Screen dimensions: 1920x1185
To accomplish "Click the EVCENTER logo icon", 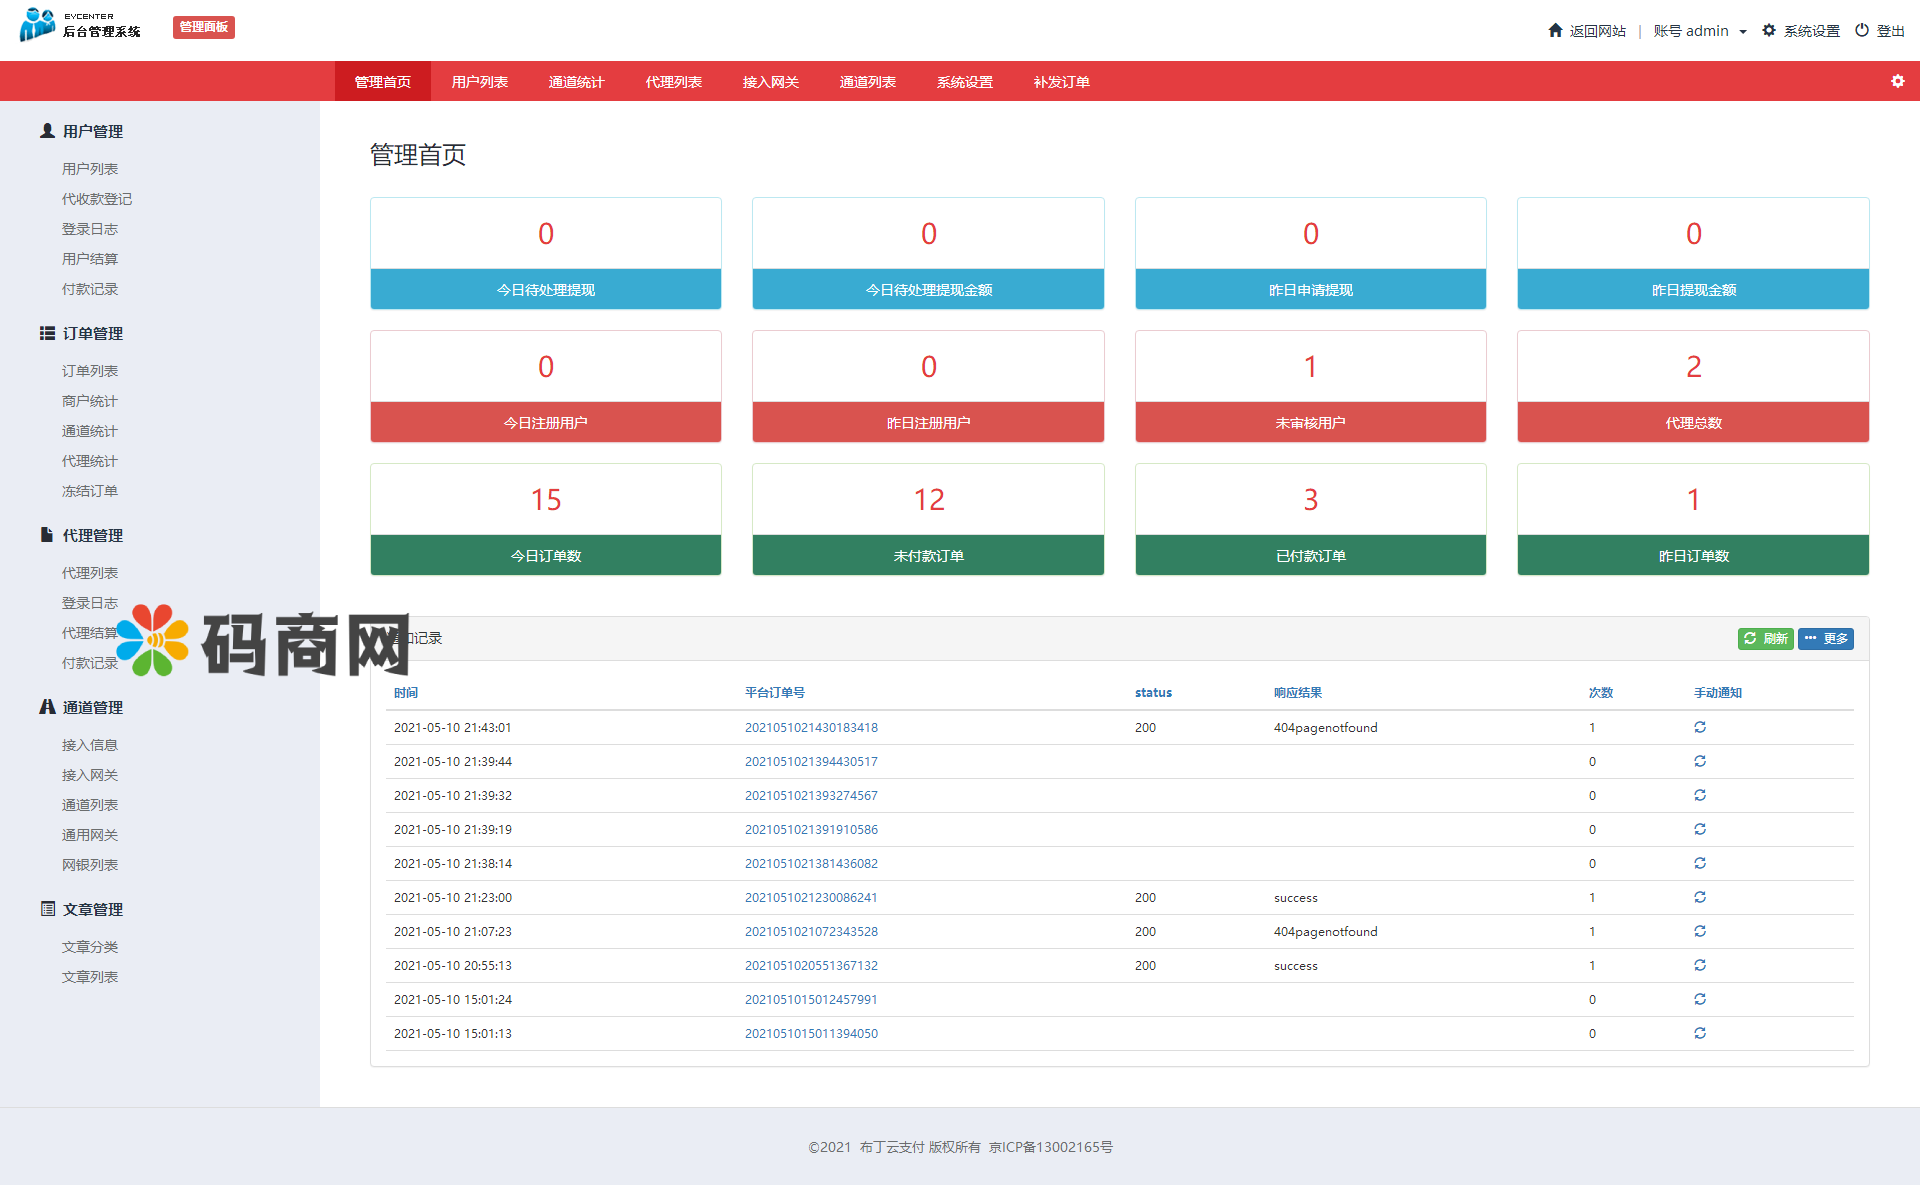I will click(38, 24).
